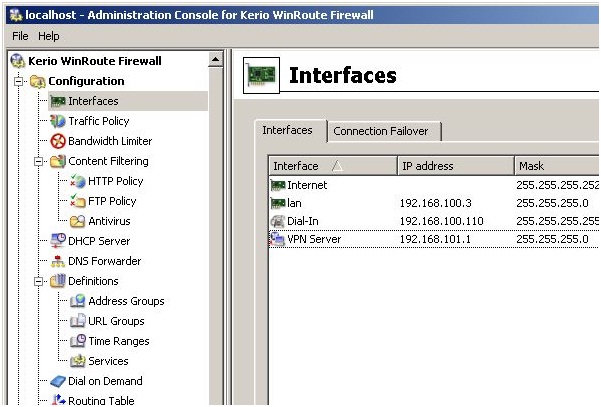Image resolution: width=601 pixels, height=407 pixels.
Task: Click the Antivirus icon
Action: [x=78, y=221]
